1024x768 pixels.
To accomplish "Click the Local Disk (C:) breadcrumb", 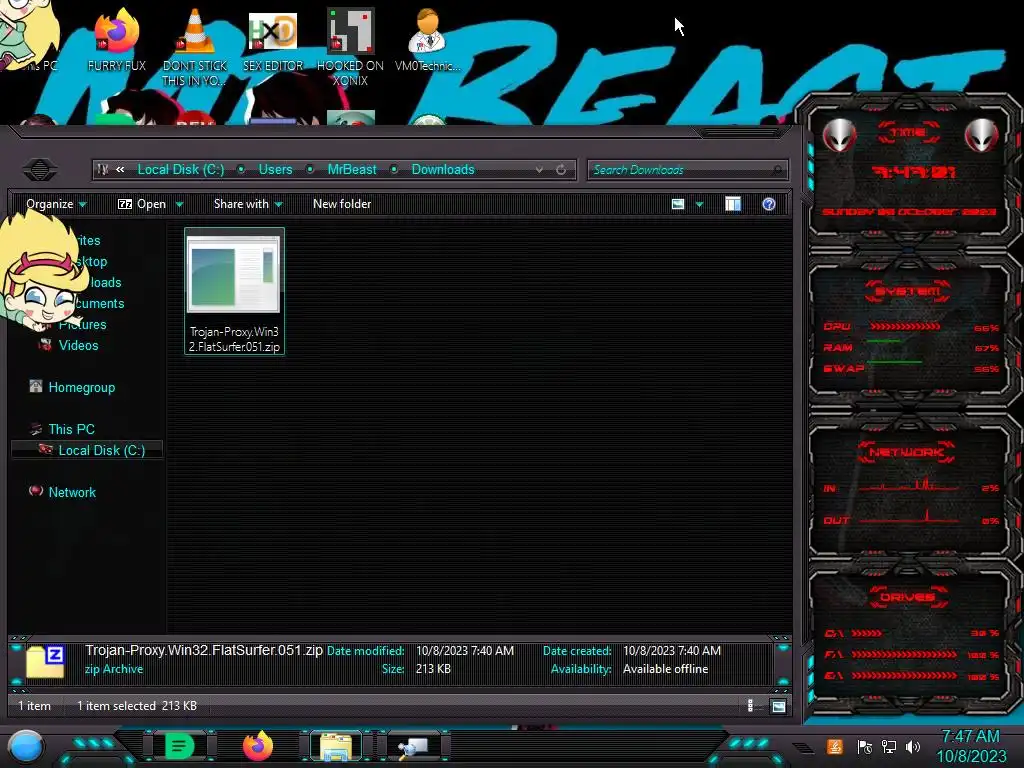I will tap(181, 169).
